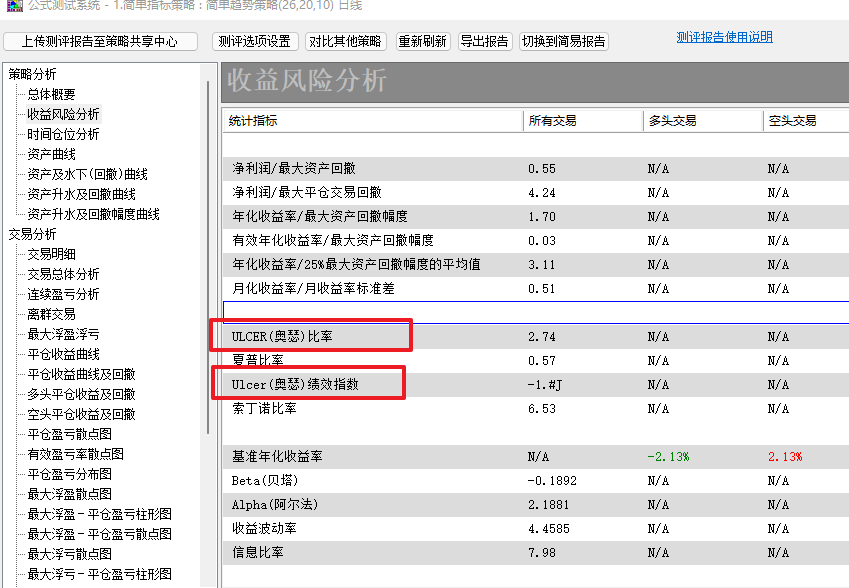This screenshot has height=588, width=849.
Task: Open 时间仓位分析 tree item
Action: (63, 134)
